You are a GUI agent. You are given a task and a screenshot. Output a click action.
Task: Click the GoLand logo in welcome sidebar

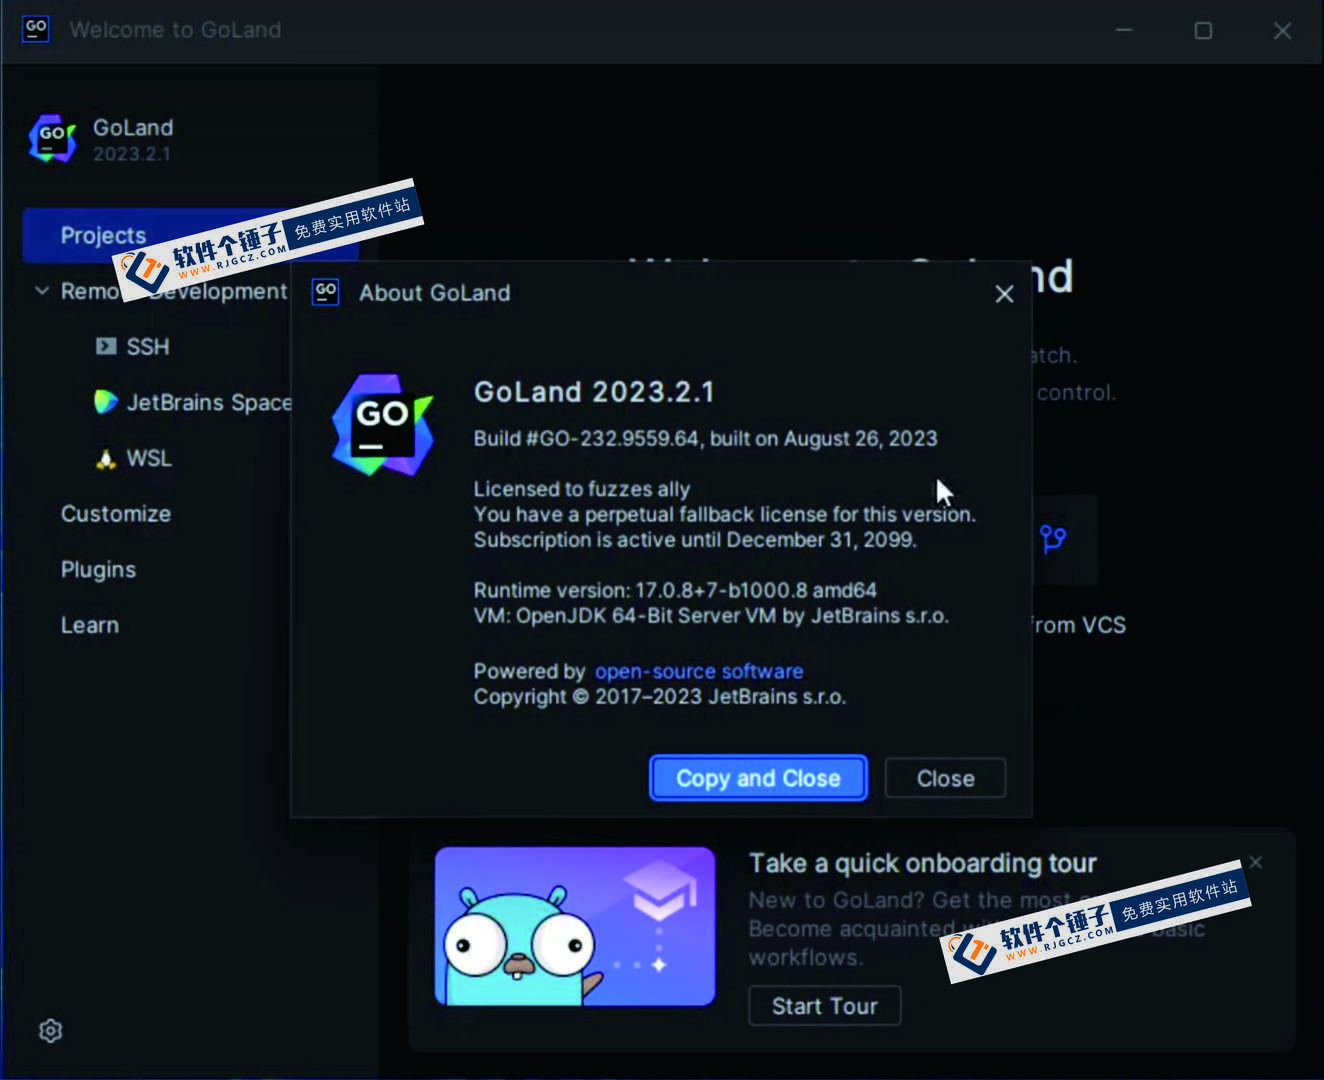pos(53,138)
